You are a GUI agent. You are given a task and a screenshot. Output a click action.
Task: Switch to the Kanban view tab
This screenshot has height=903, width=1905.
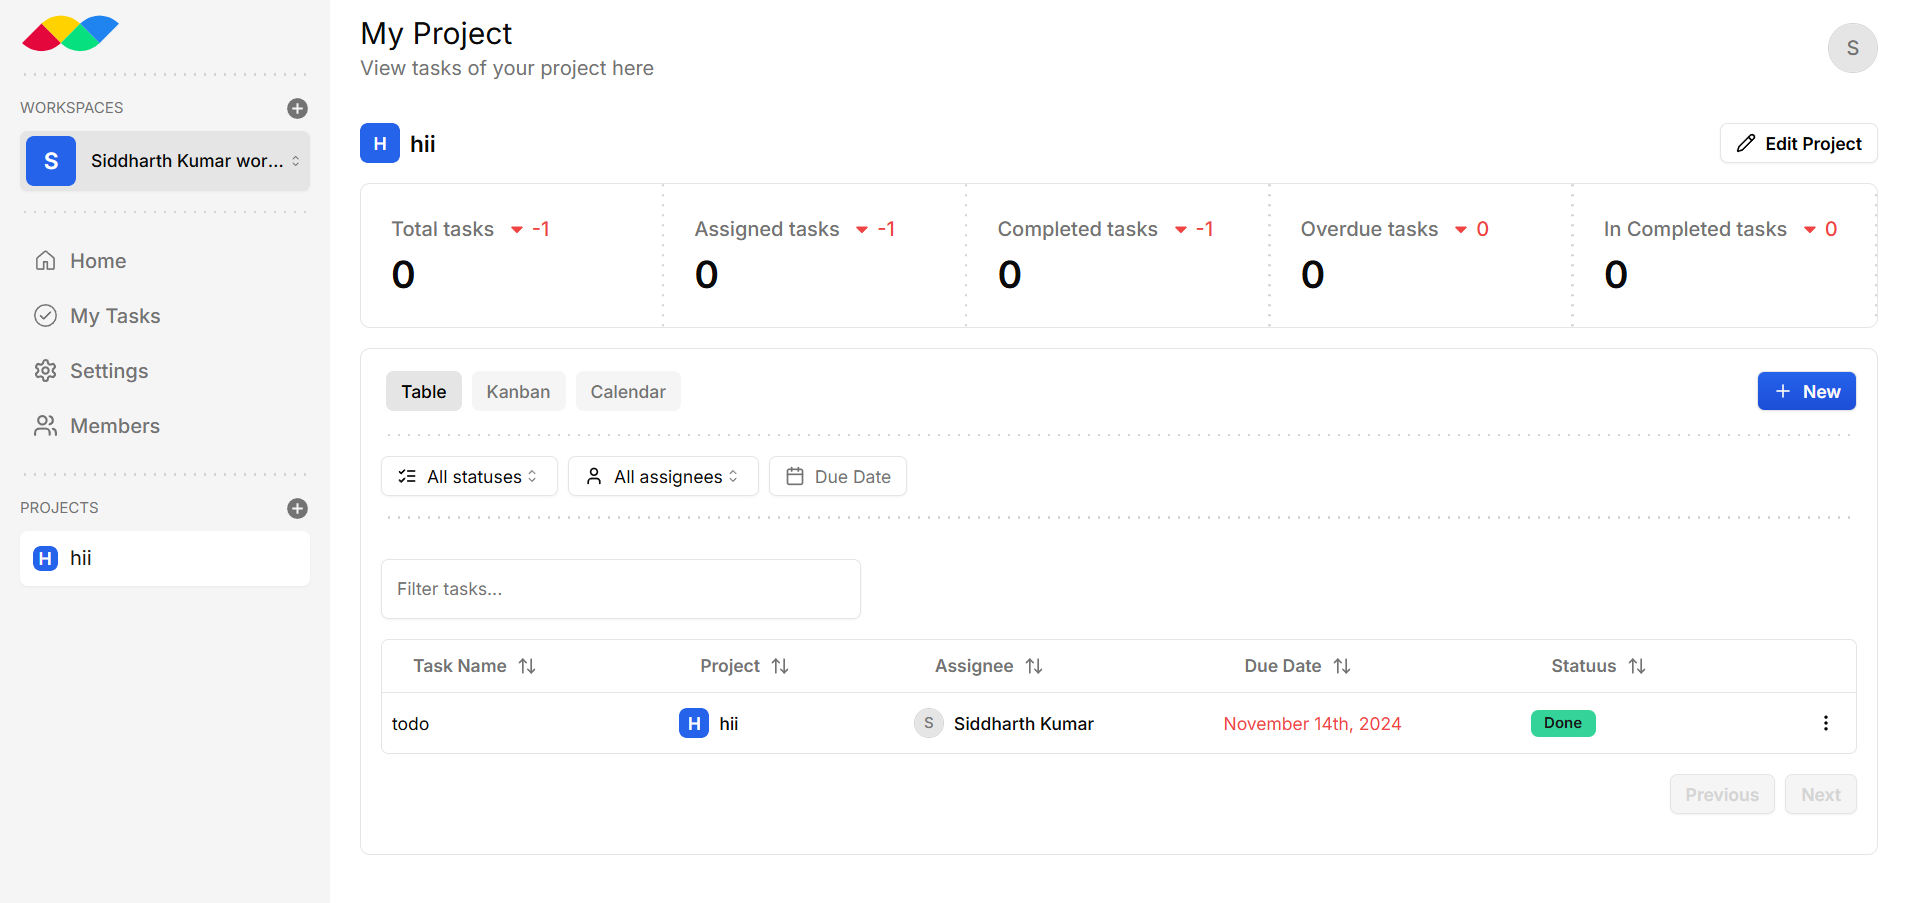[518, 392]
